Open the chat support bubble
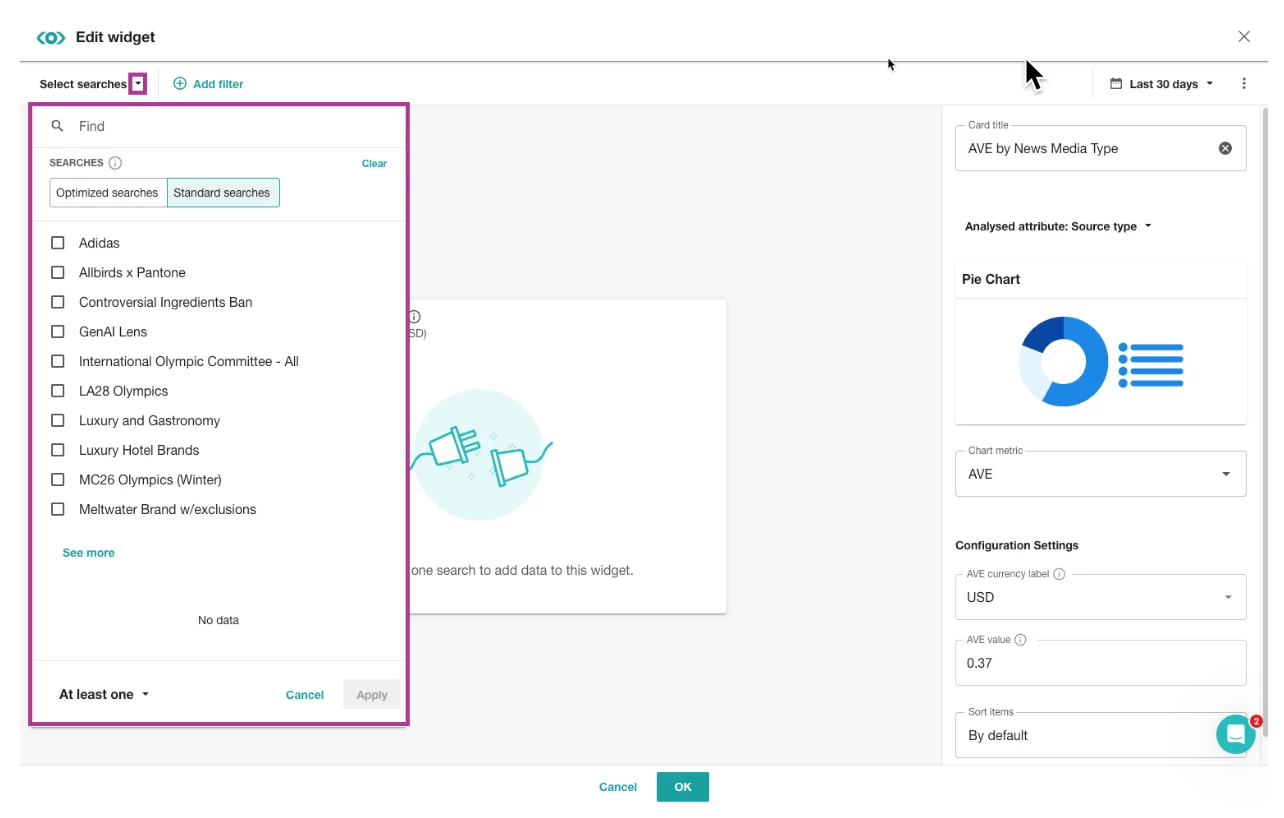The image size is (1284, 818). [x=1236, y=734]
